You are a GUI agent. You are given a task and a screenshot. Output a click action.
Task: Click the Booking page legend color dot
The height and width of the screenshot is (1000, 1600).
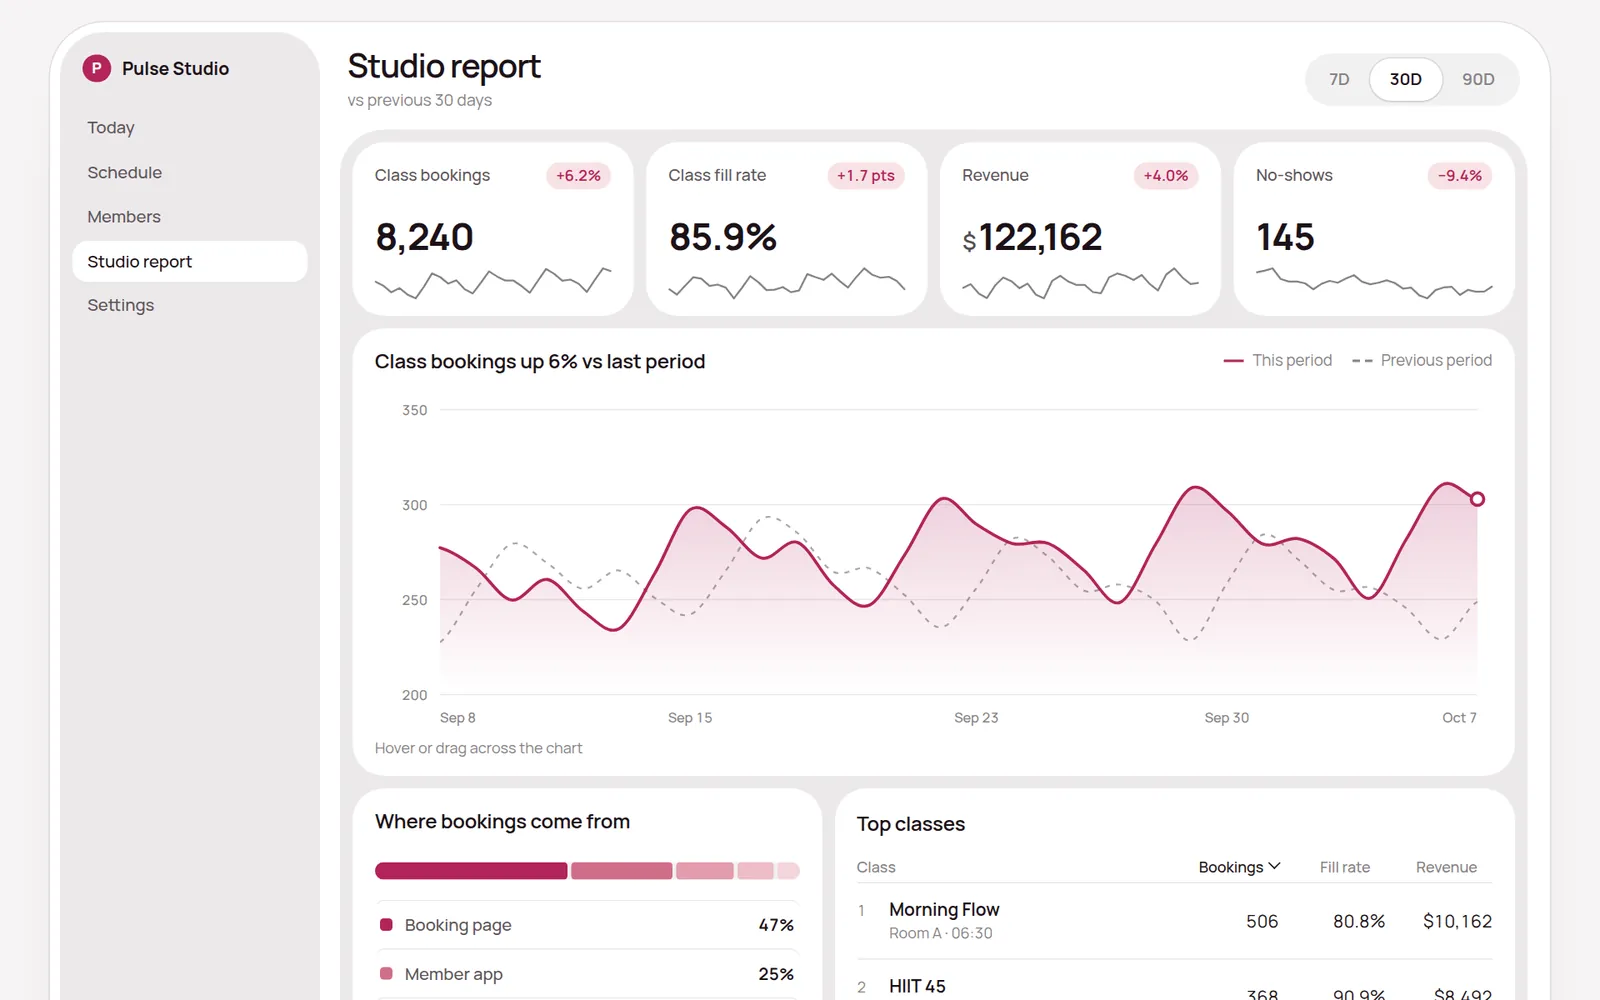click(386, 925)
